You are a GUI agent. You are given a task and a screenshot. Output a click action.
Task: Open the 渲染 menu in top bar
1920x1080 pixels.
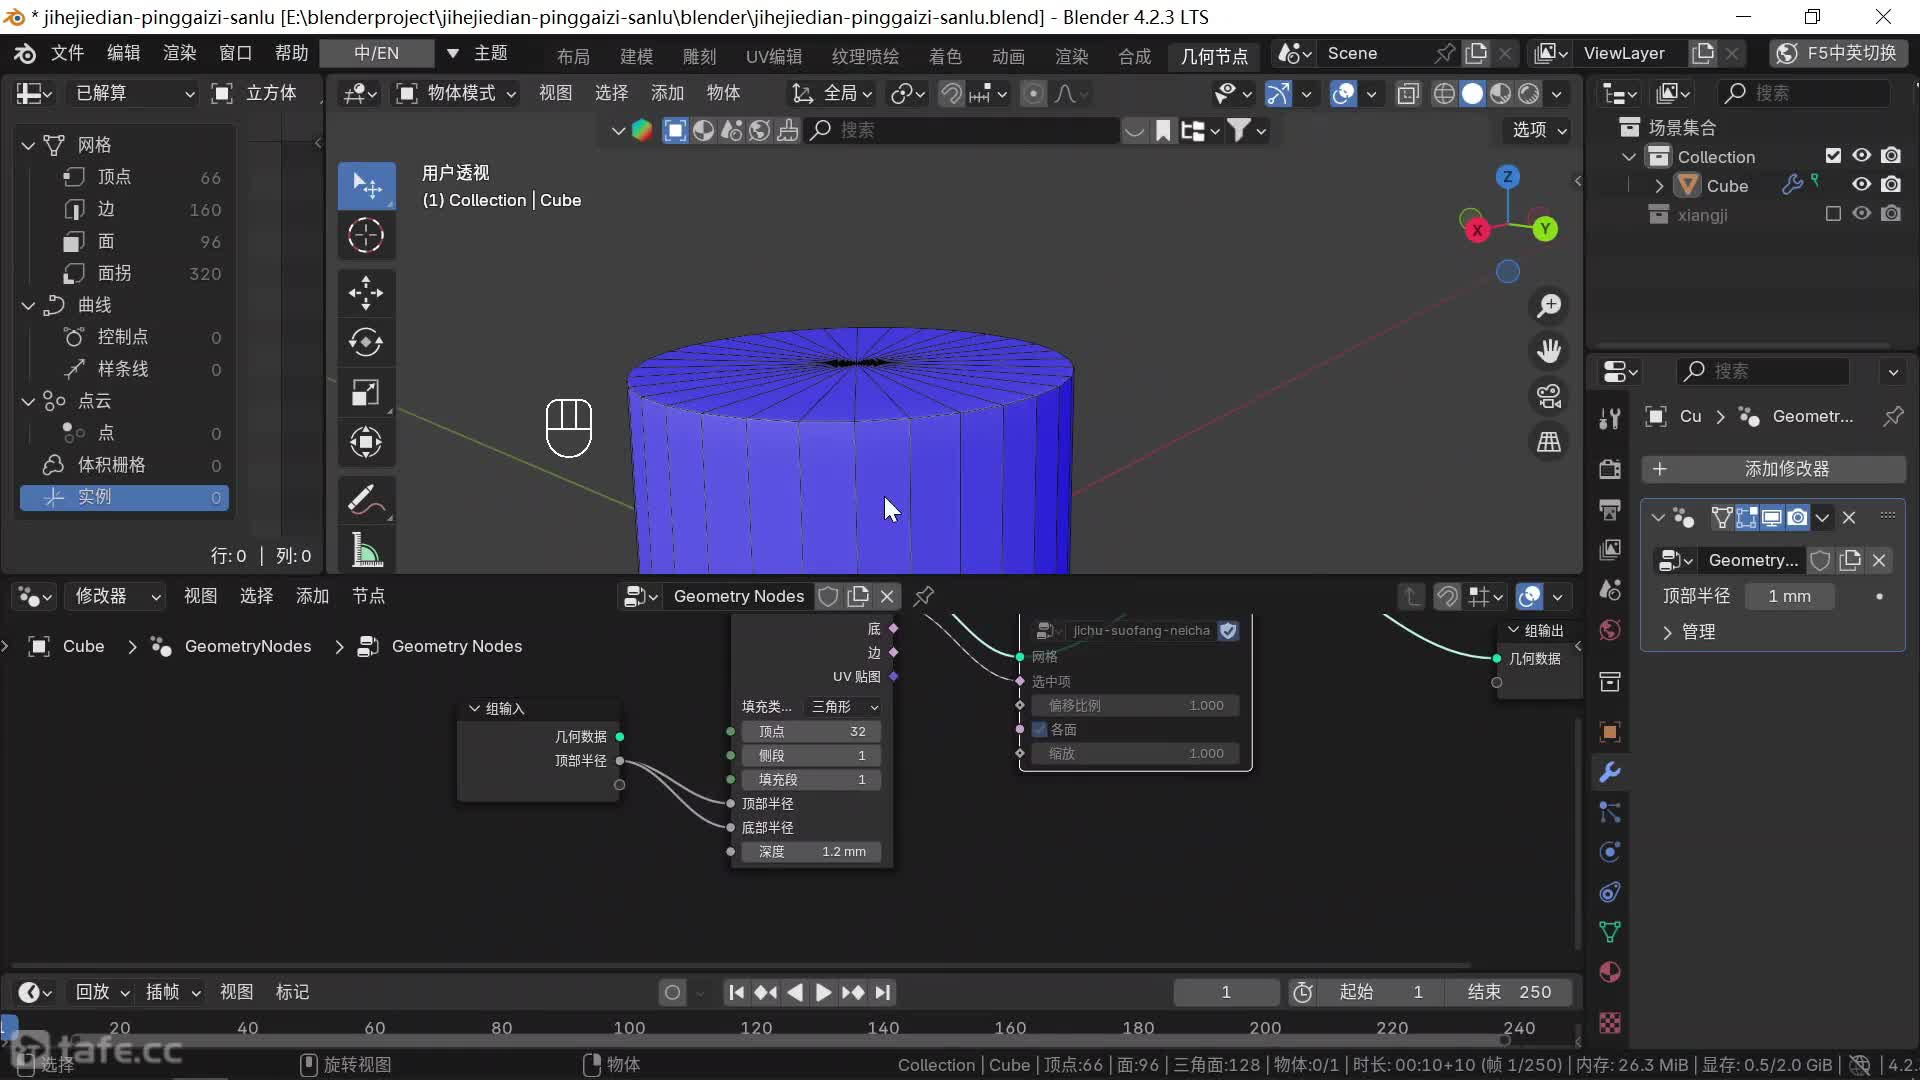pos(180,53)
